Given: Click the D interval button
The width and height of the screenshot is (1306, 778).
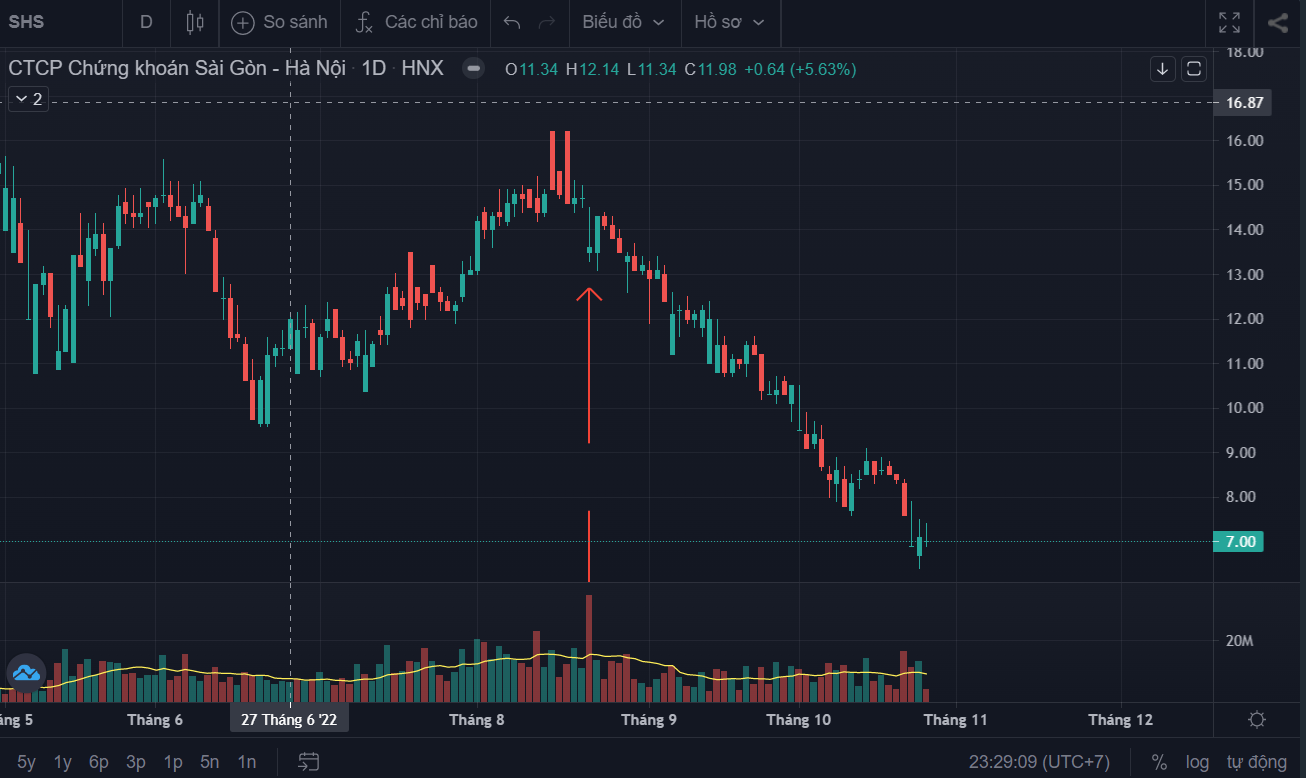Looking at the screenshot, I should tap(146, 22).
